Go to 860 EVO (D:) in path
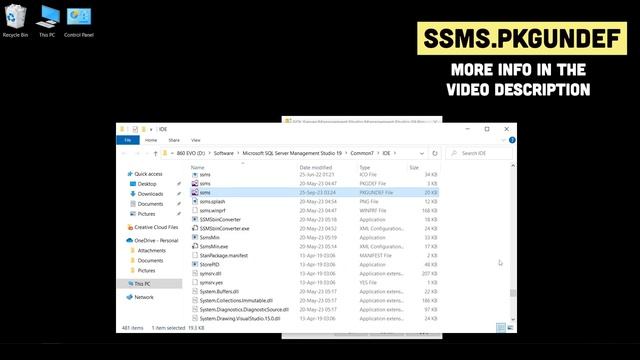The image size is (640, 360). click(191, 153)
